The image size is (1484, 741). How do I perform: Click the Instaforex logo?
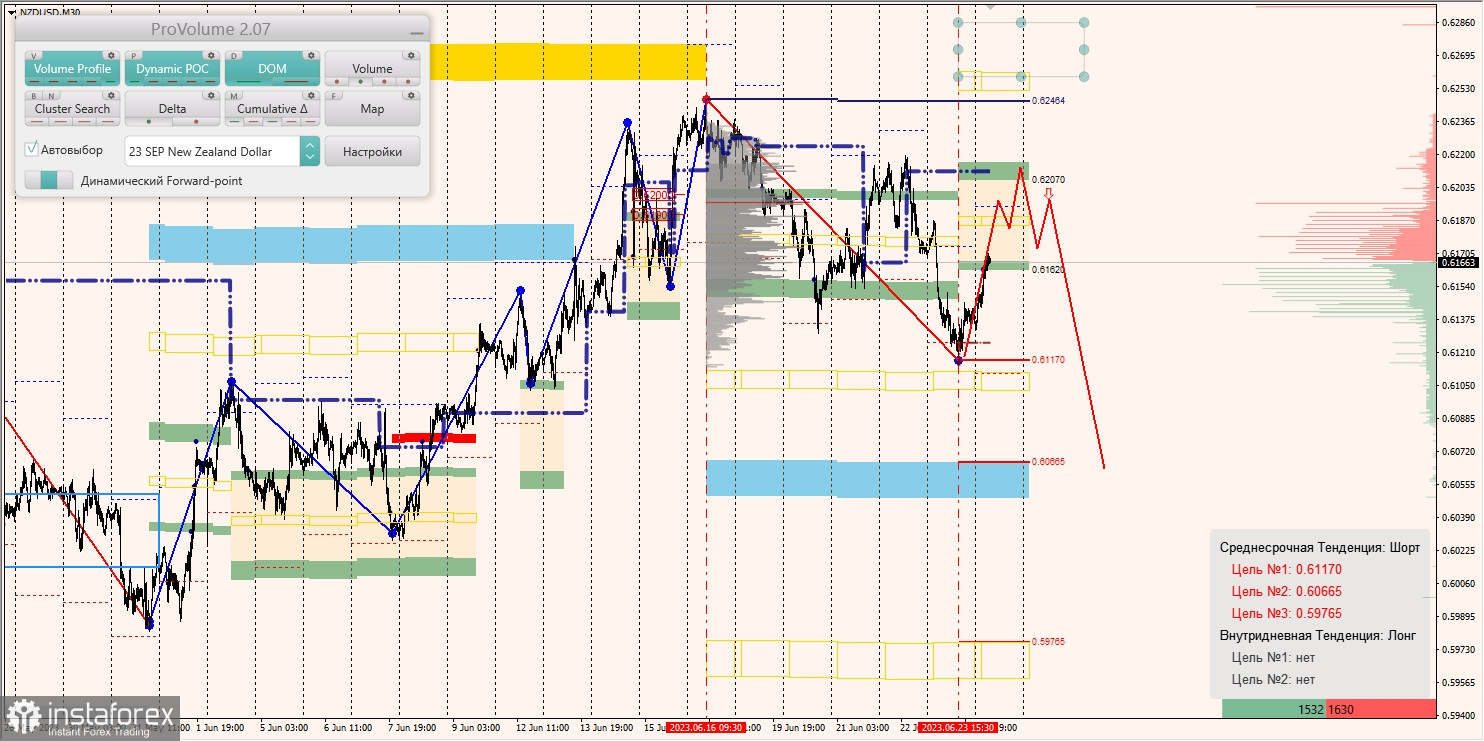91,718
